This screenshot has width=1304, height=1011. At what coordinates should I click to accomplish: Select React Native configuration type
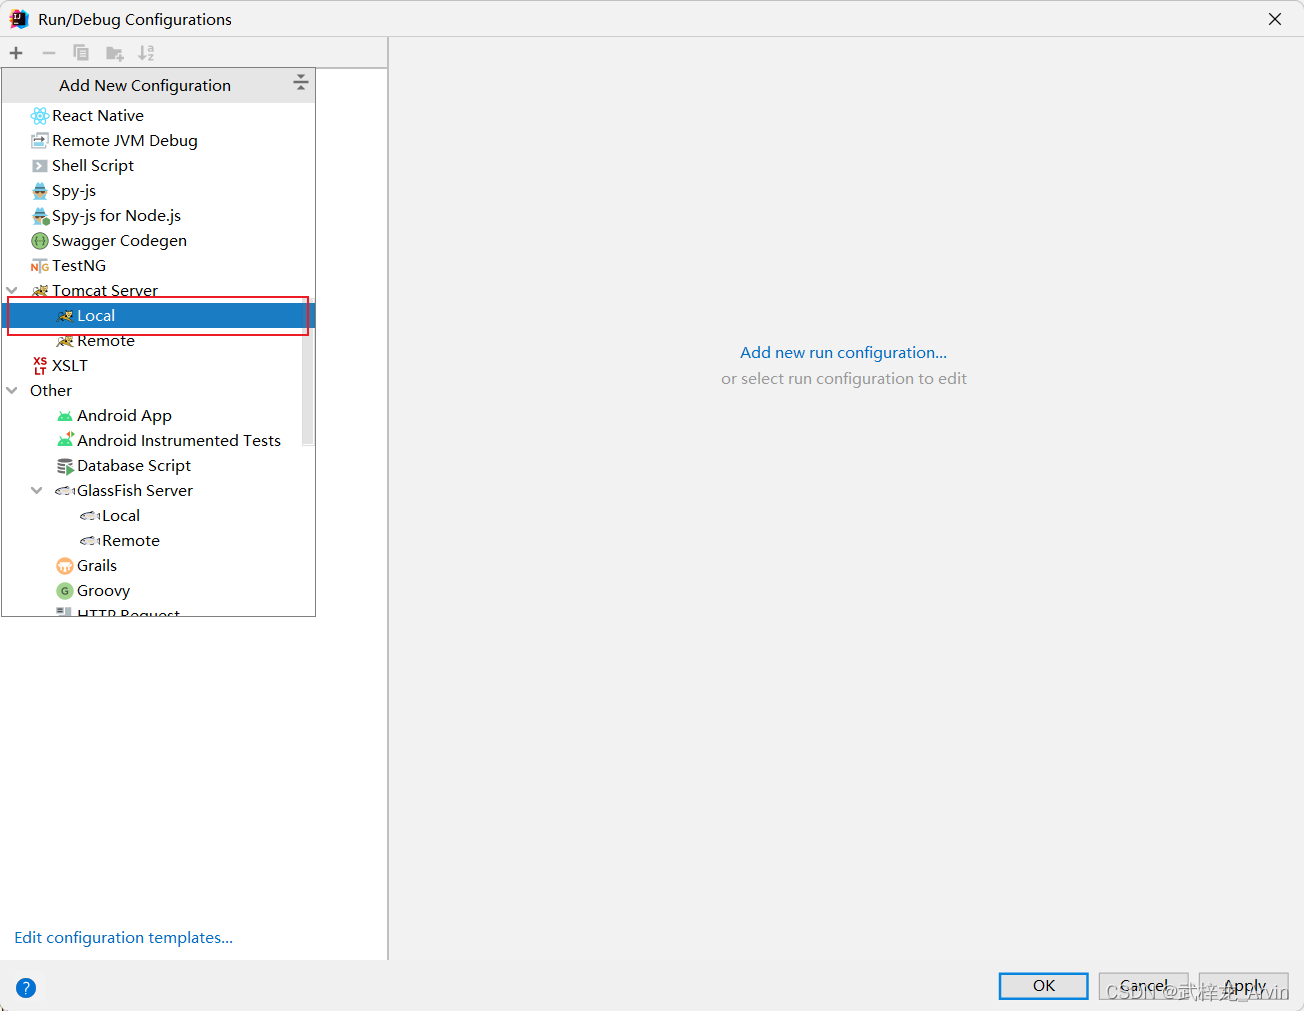pos(158,116)
